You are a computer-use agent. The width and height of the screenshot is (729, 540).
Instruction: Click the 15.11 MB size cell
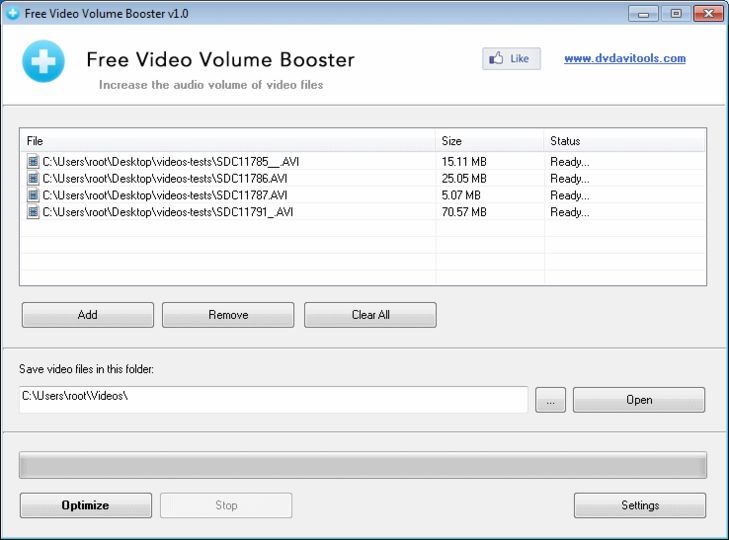pyautogui.click(x=464, y=161)
